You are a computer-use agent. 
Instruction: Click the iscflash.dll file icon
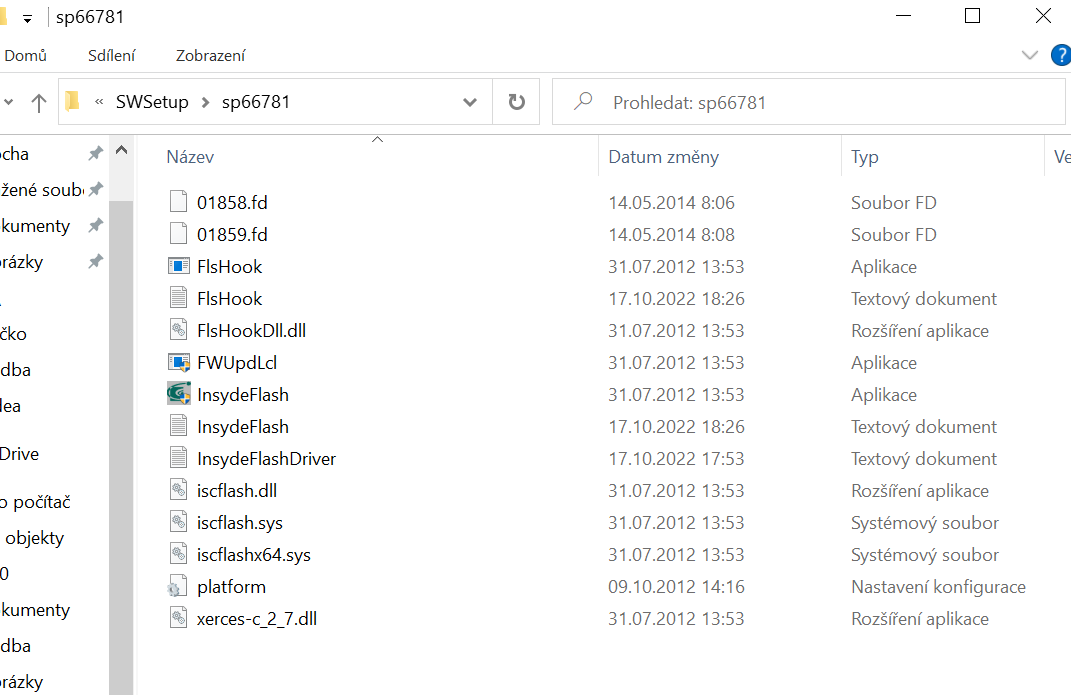point(178,490)
